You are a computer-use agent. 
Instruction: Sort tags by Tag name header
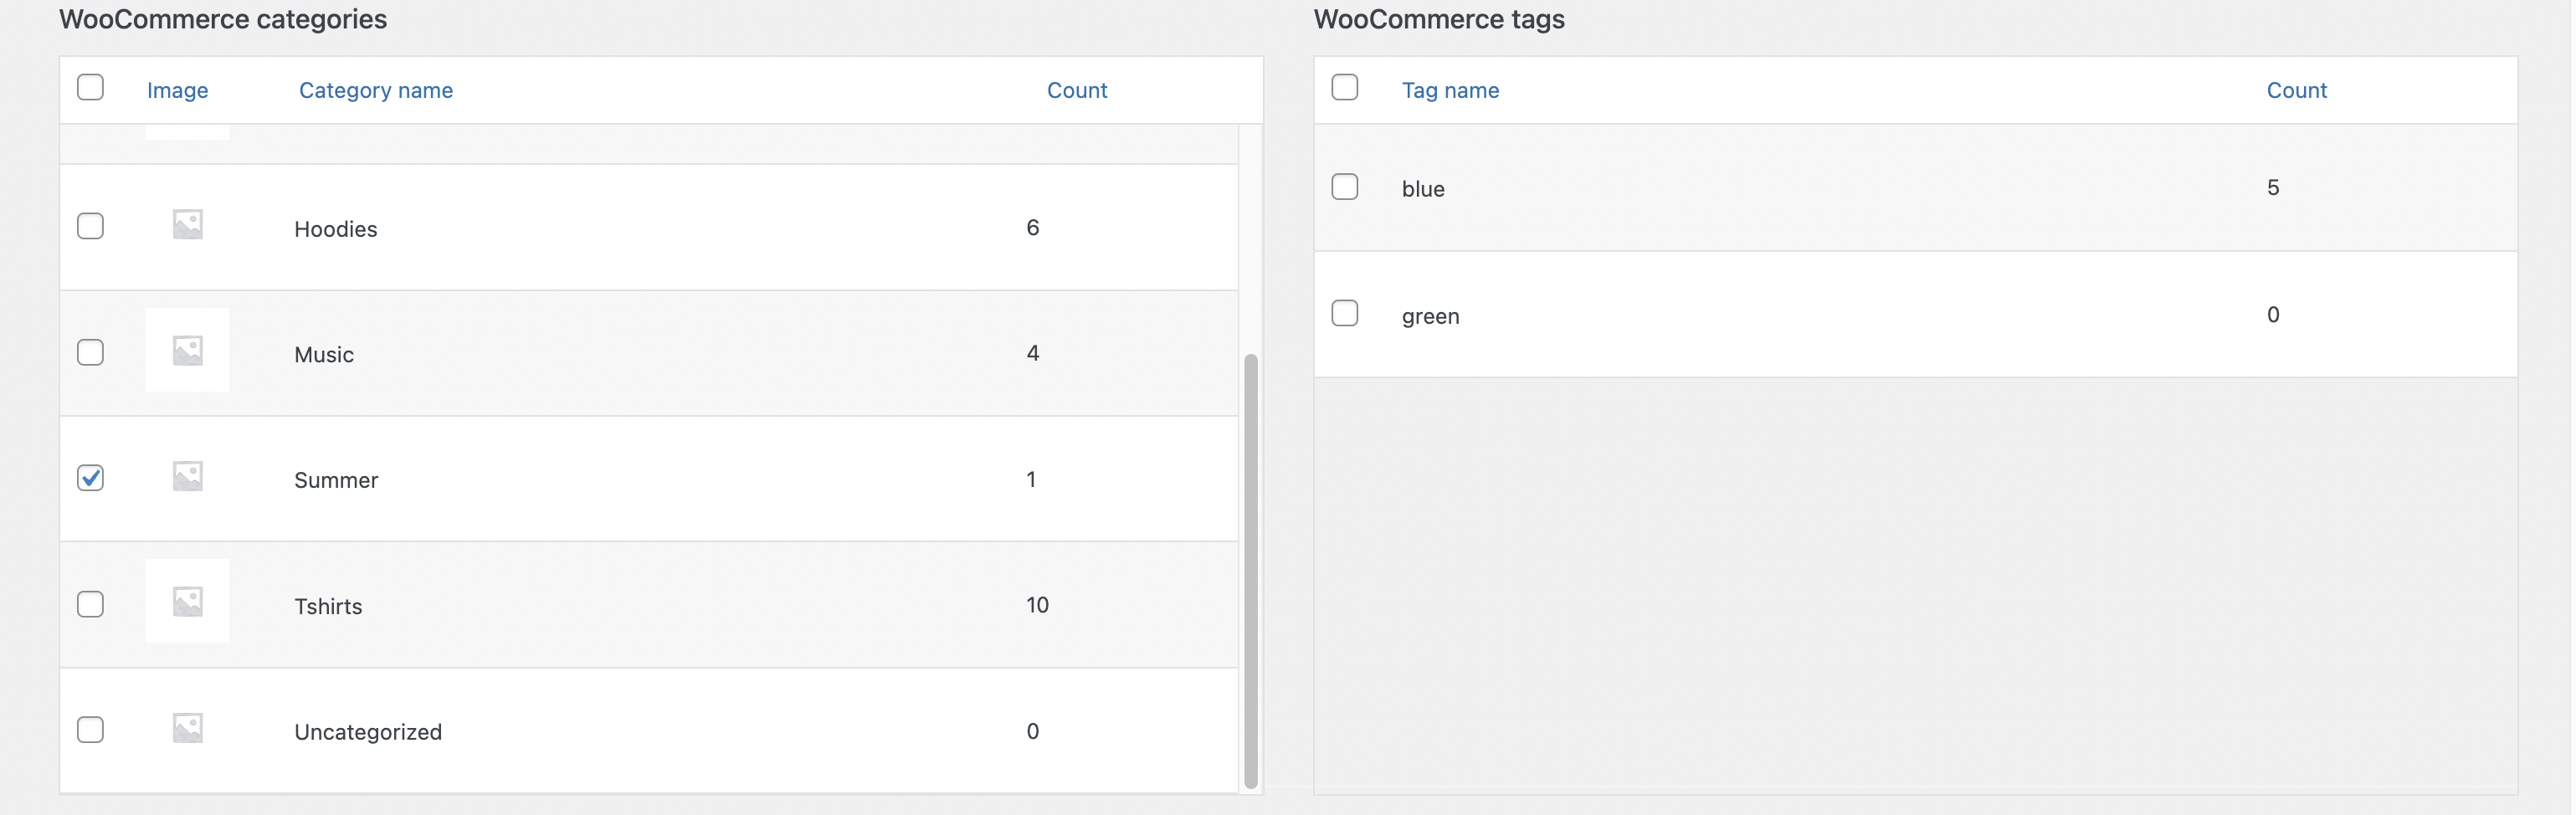1450,90
